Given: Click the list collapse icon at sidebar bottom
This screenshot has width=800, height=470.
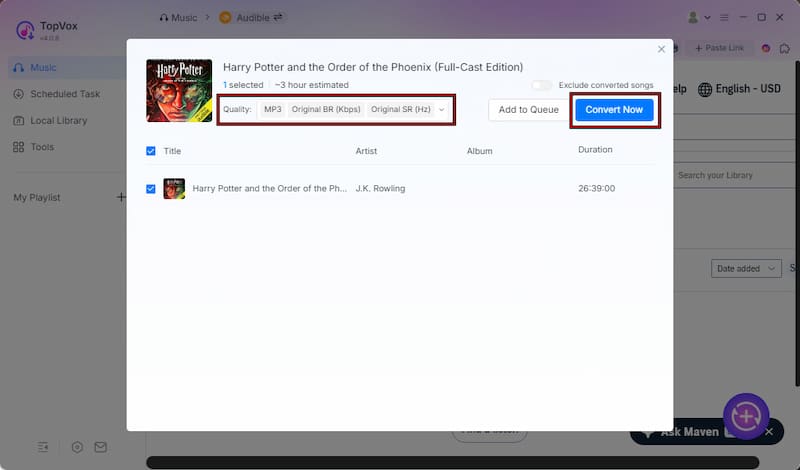Looking at the screenshot, I should point(43,447).
